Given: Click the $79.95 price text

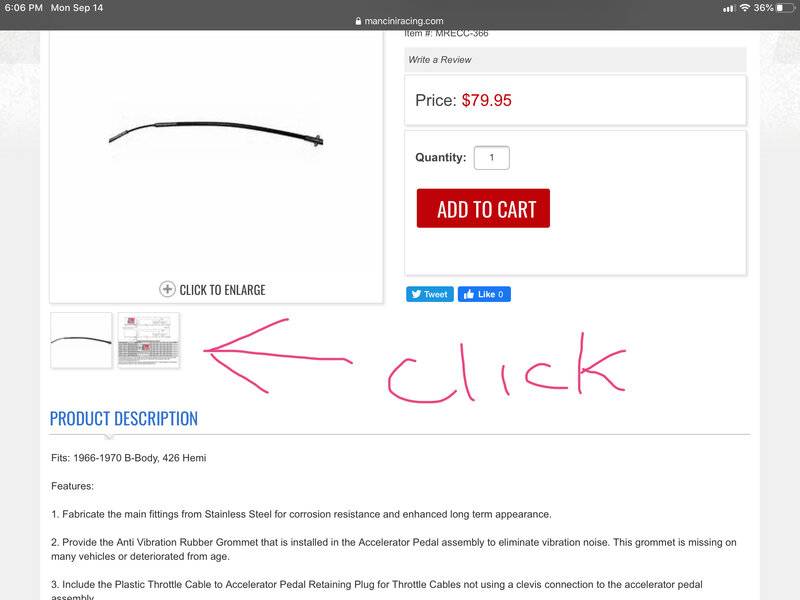Looking at the screenshot, I should tap(486, 100).
